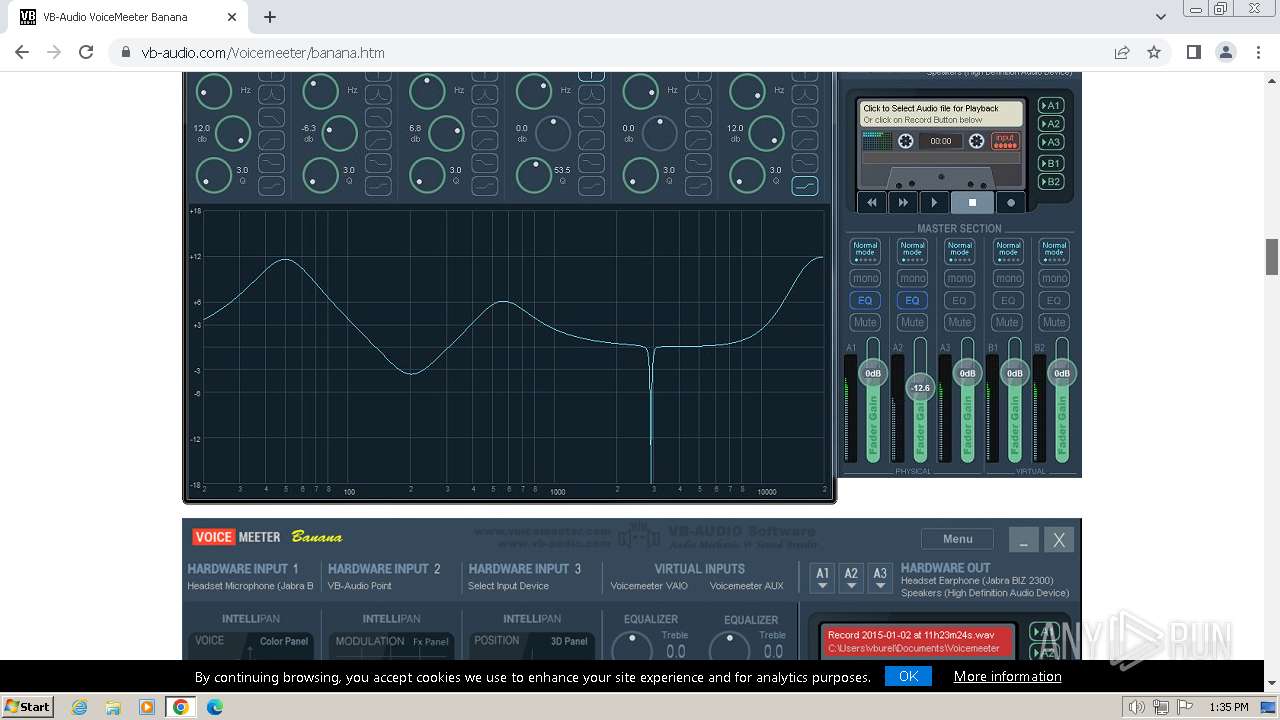Switch B2 bus Normal mode
The height and width of the screenshot is (720, 1280).
pyautogui.click(x=1054, y=251)
